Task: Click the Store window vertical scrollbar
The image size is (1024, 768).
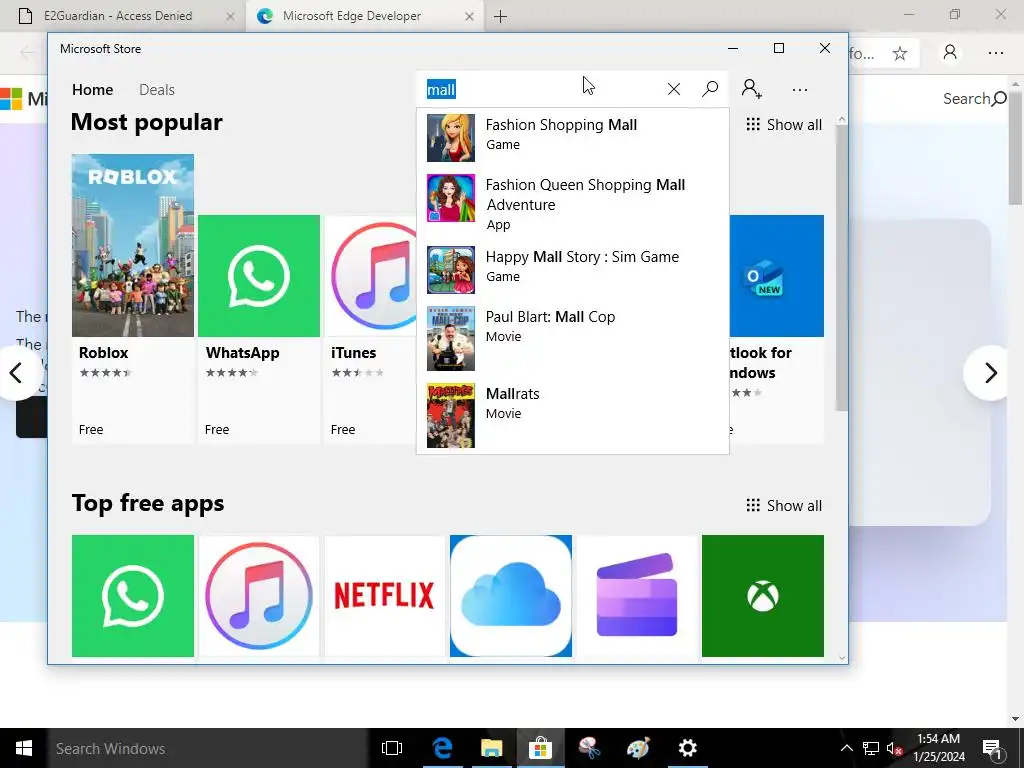Action: pos(841,268)
